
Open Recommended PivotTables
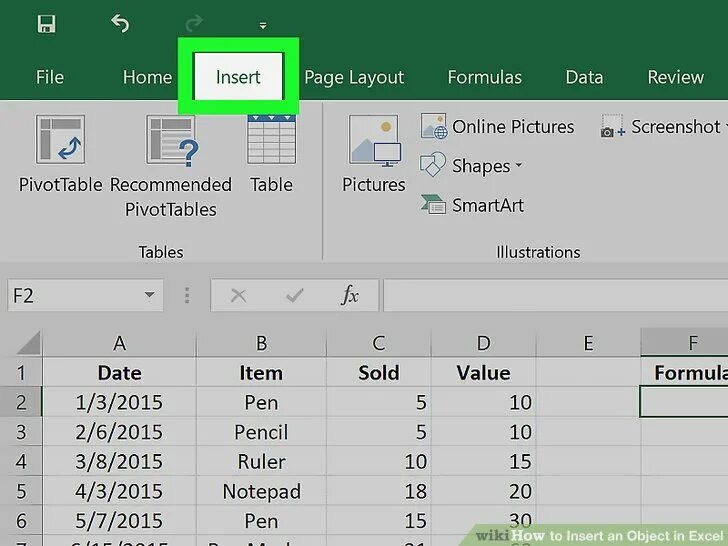pyautogui.click(x=171, y=166)
